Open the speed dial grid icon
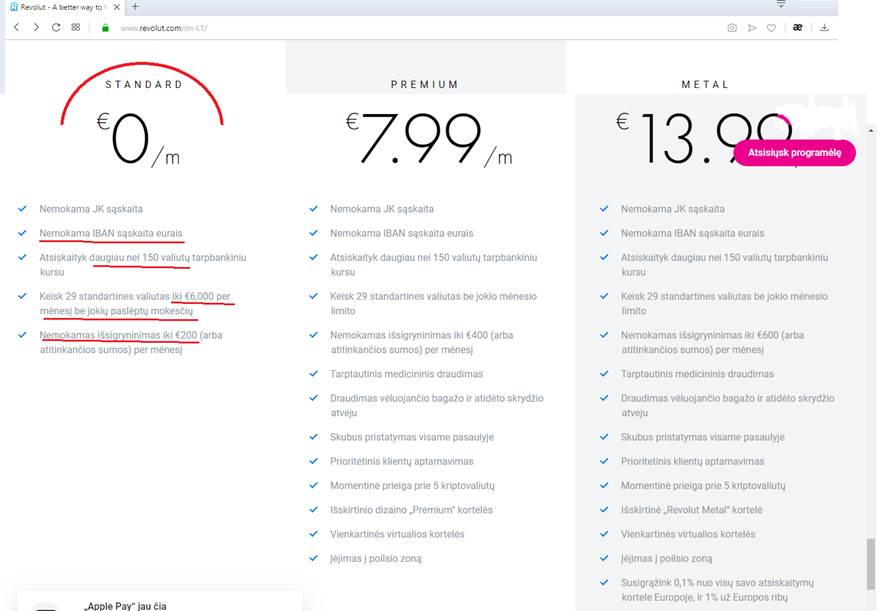The width and height of the screenshot is (883, 611). pyautogui.click(x=76, y=27)
